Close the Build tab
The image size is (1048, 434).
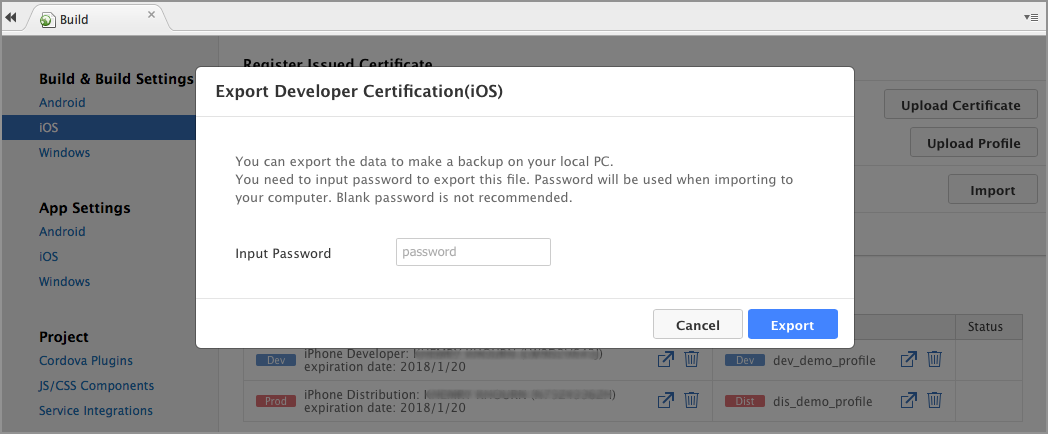pyautogui.click(x=151, y=15)
